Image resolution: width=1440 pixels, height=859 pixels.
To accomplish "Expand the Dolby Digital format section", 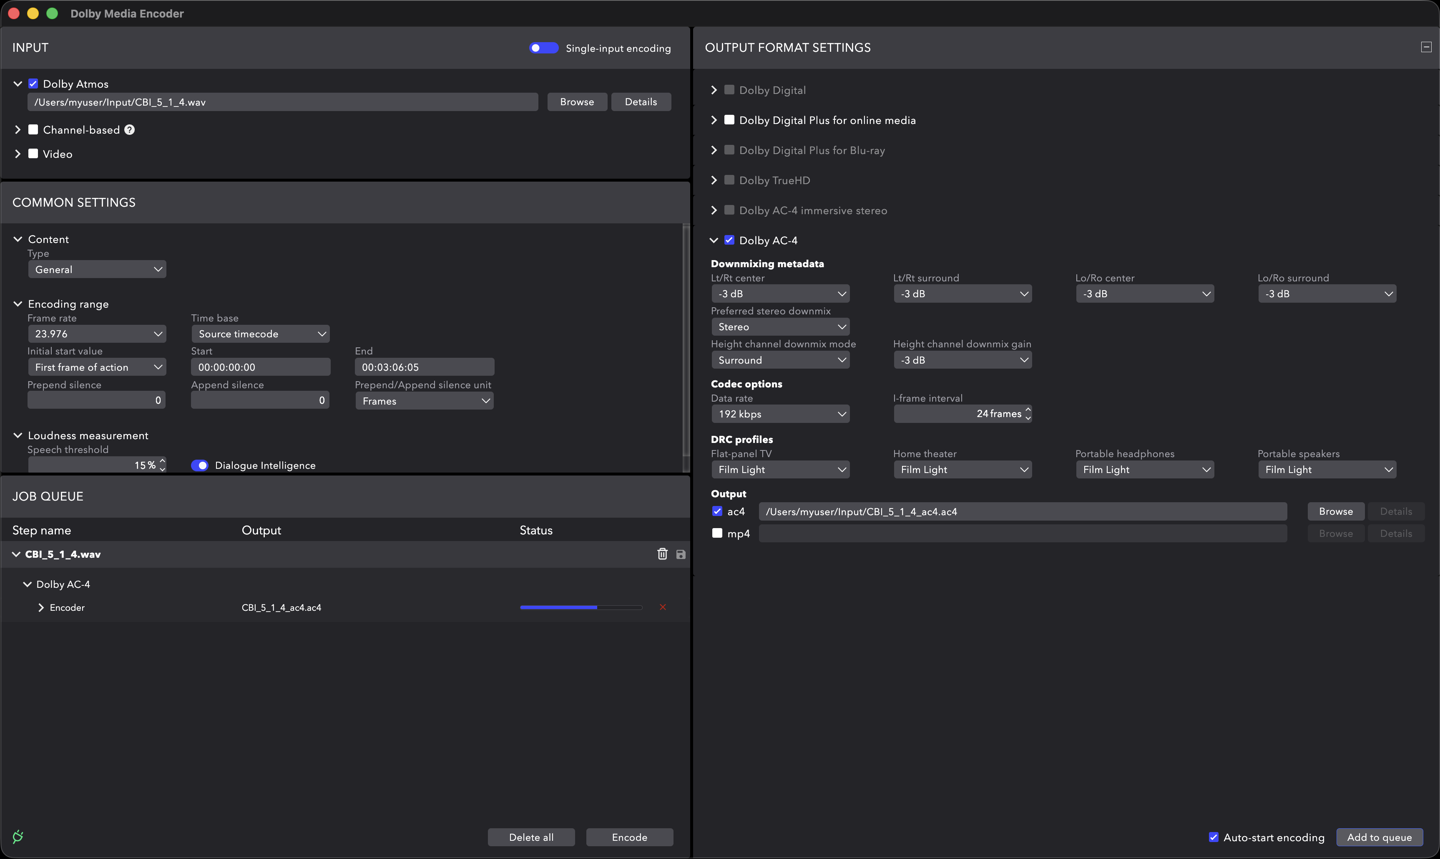I will point(714,90).
